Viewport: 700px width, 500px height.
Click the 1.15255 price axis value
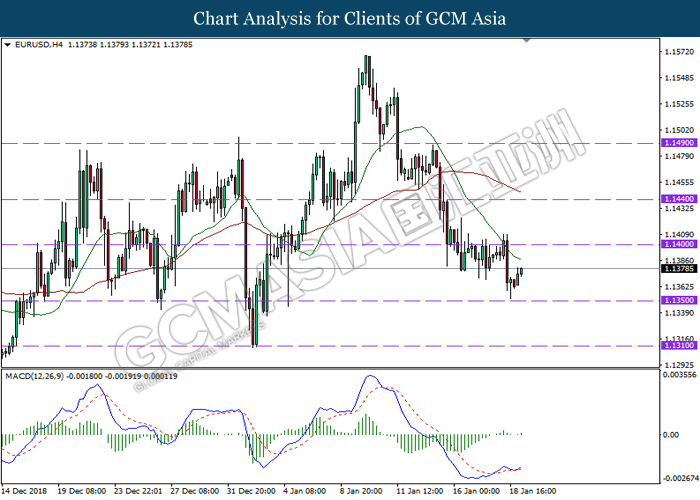pos(679,104)
